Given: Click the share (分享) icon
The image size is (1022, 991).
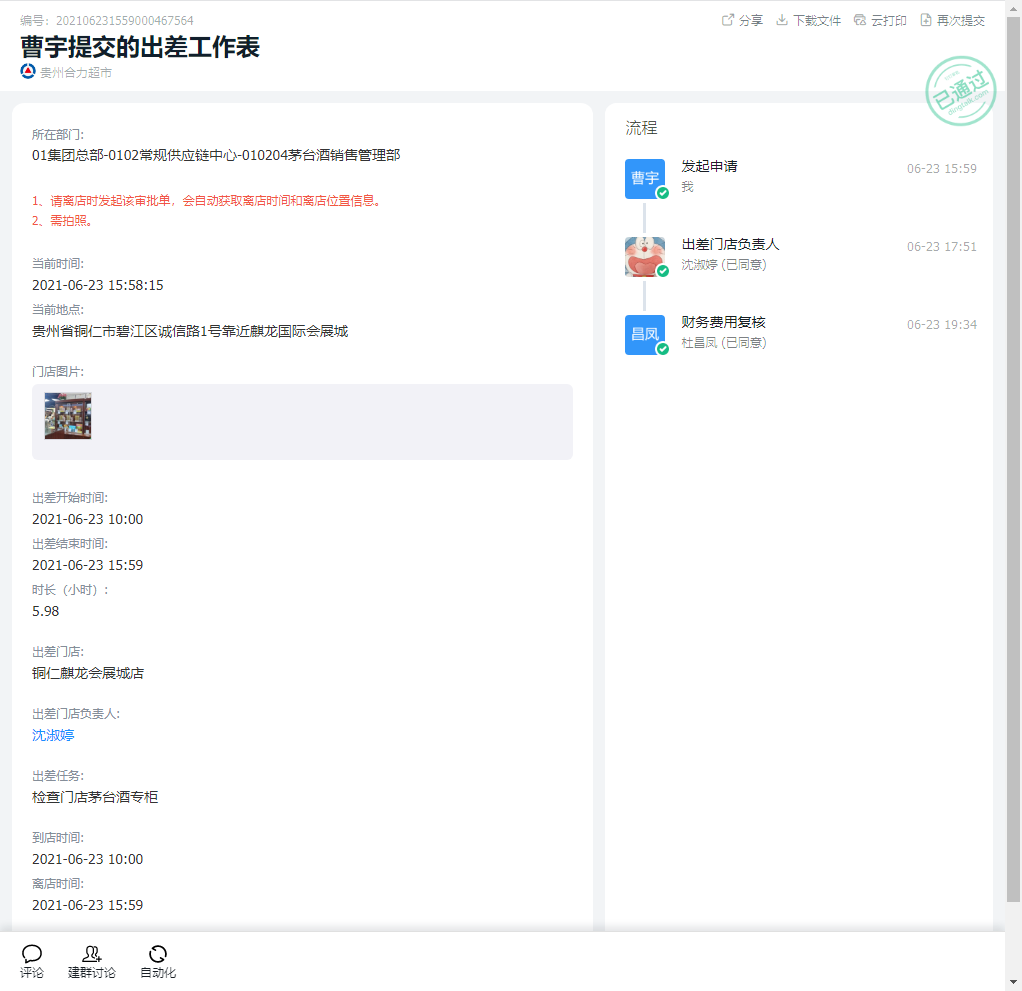Looking at the screenshot, I should (x=728, y=20).
